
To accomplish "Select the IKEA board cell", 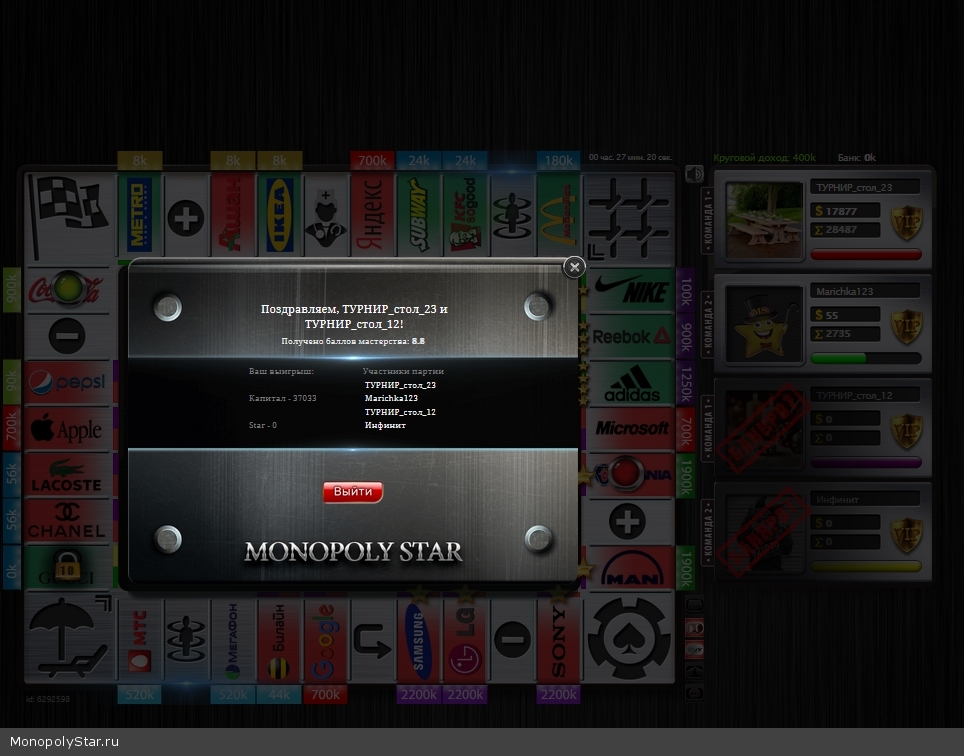I will [x=279, y=214].
